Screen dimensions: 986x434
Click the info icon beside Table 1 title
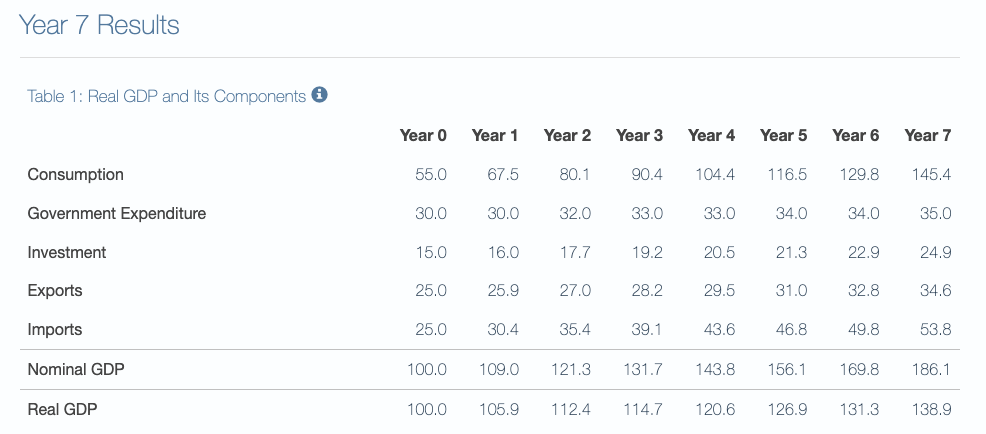[320, 95]
